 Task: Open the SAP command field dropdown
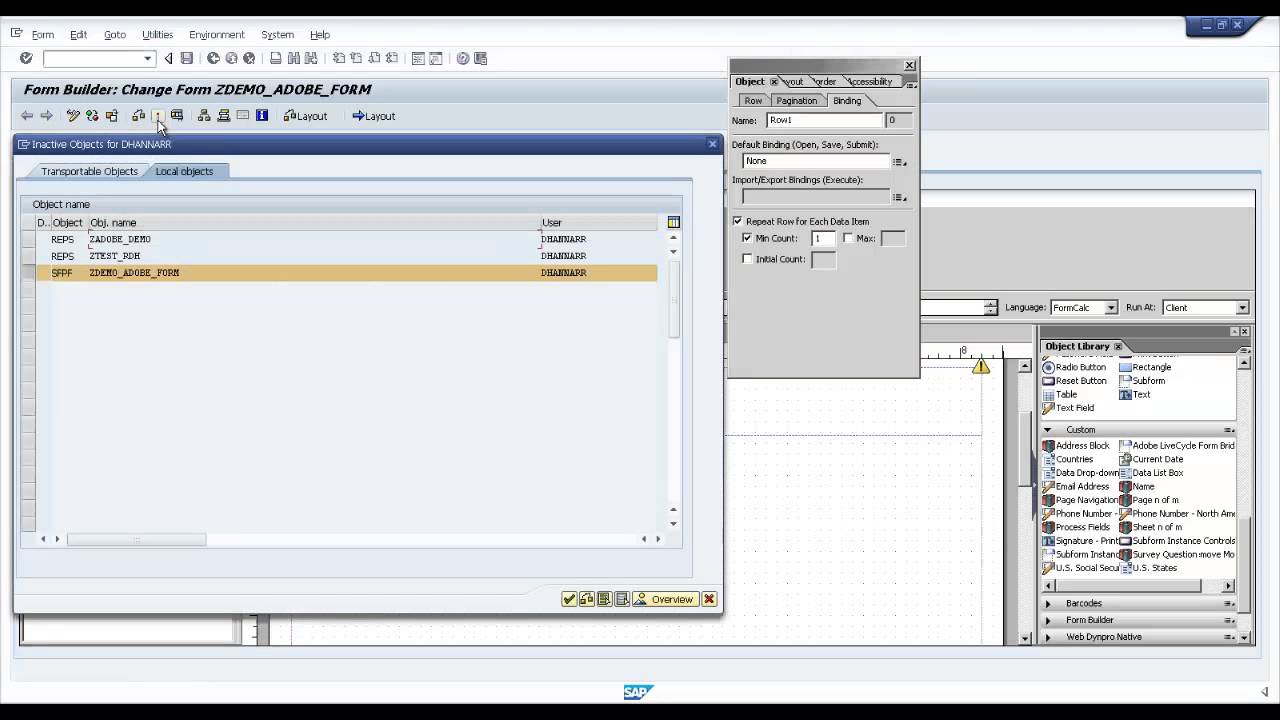[147, 58]
